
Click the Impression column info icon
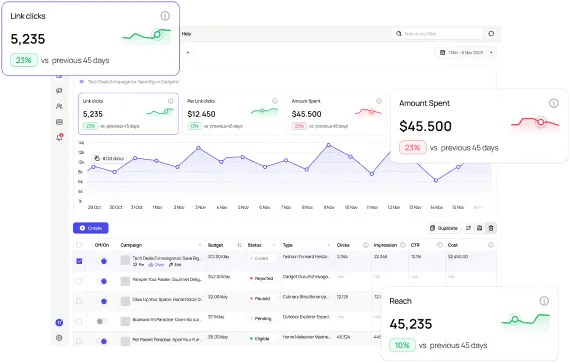403,245
